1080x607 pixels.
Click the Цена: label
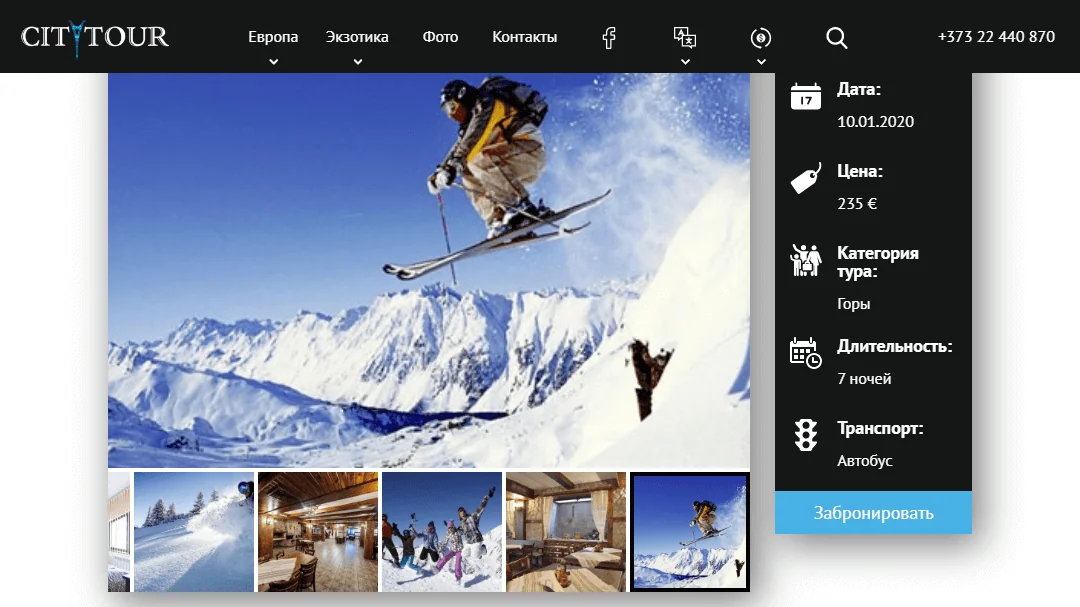(x=860, y=172)
